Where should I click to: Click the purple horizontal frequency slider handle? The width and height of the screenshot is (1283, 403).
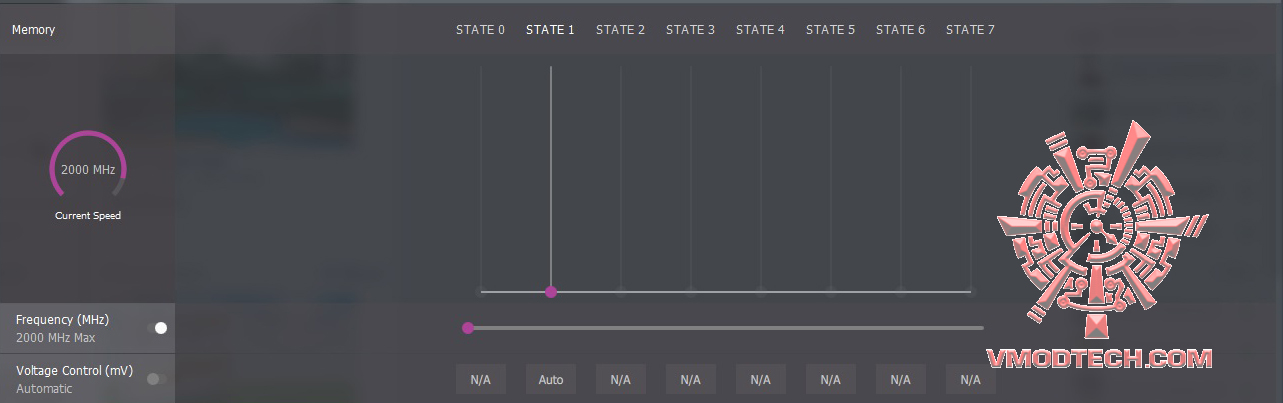point(468,327)
